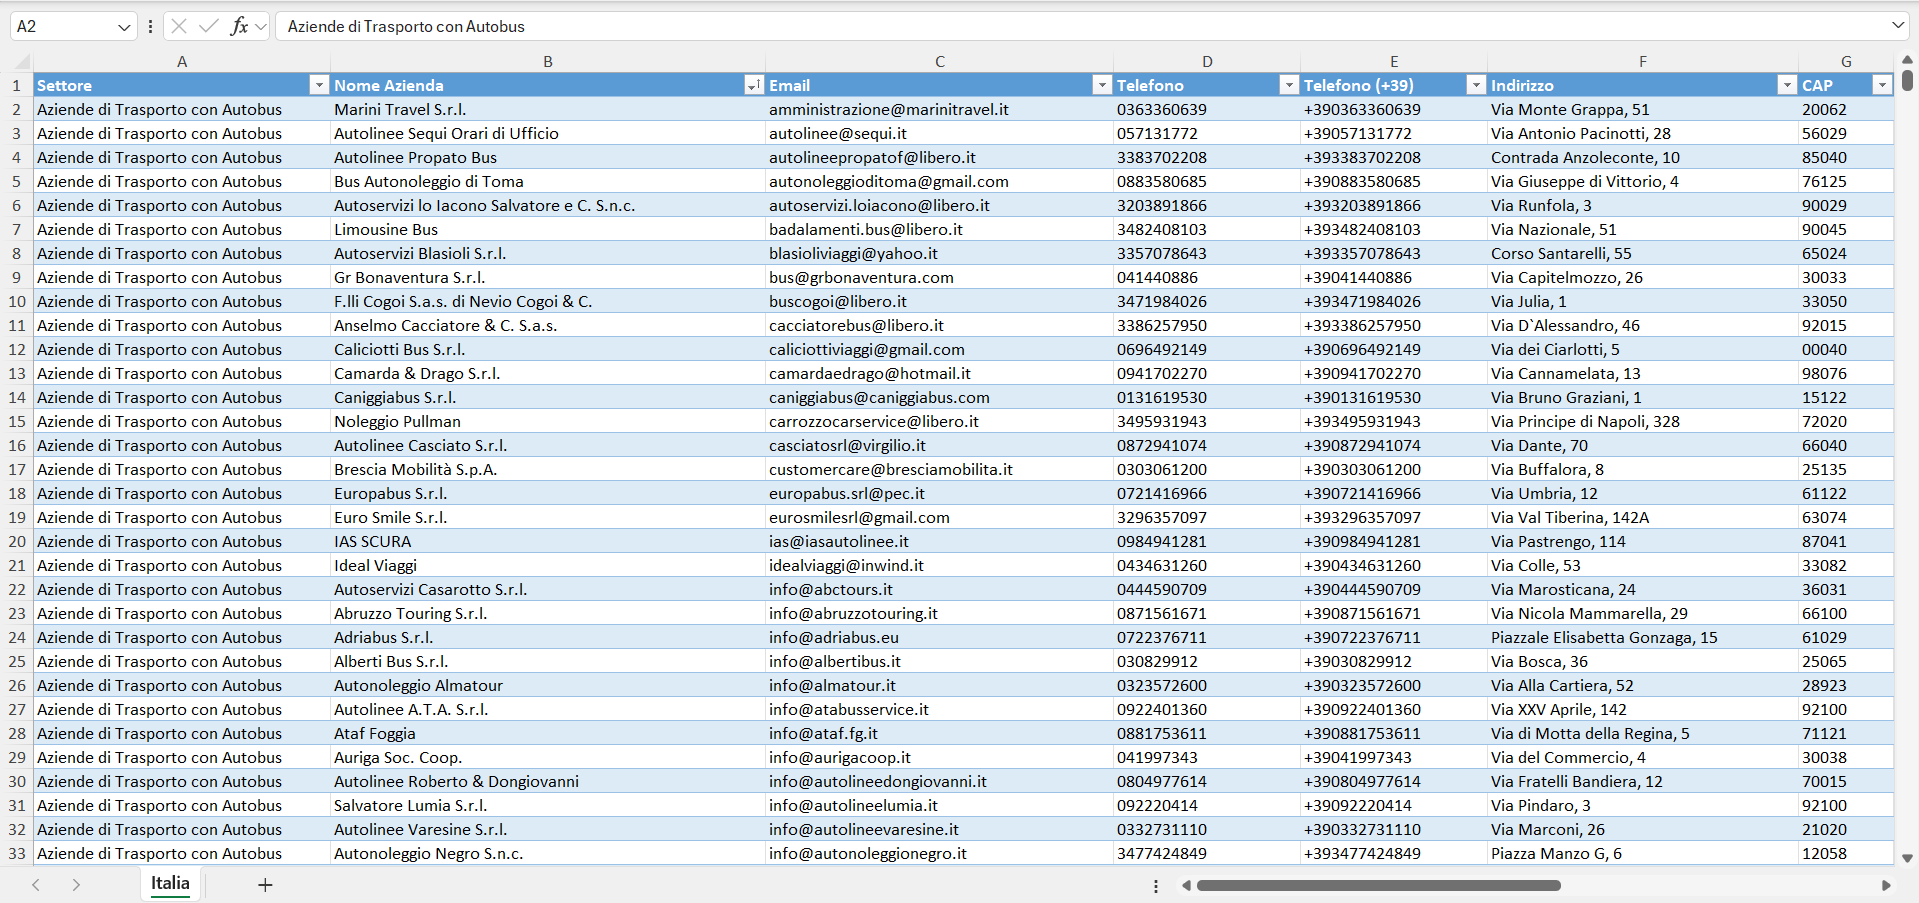Click the vertical scroll down arrow

click(x=1907, y=858)
